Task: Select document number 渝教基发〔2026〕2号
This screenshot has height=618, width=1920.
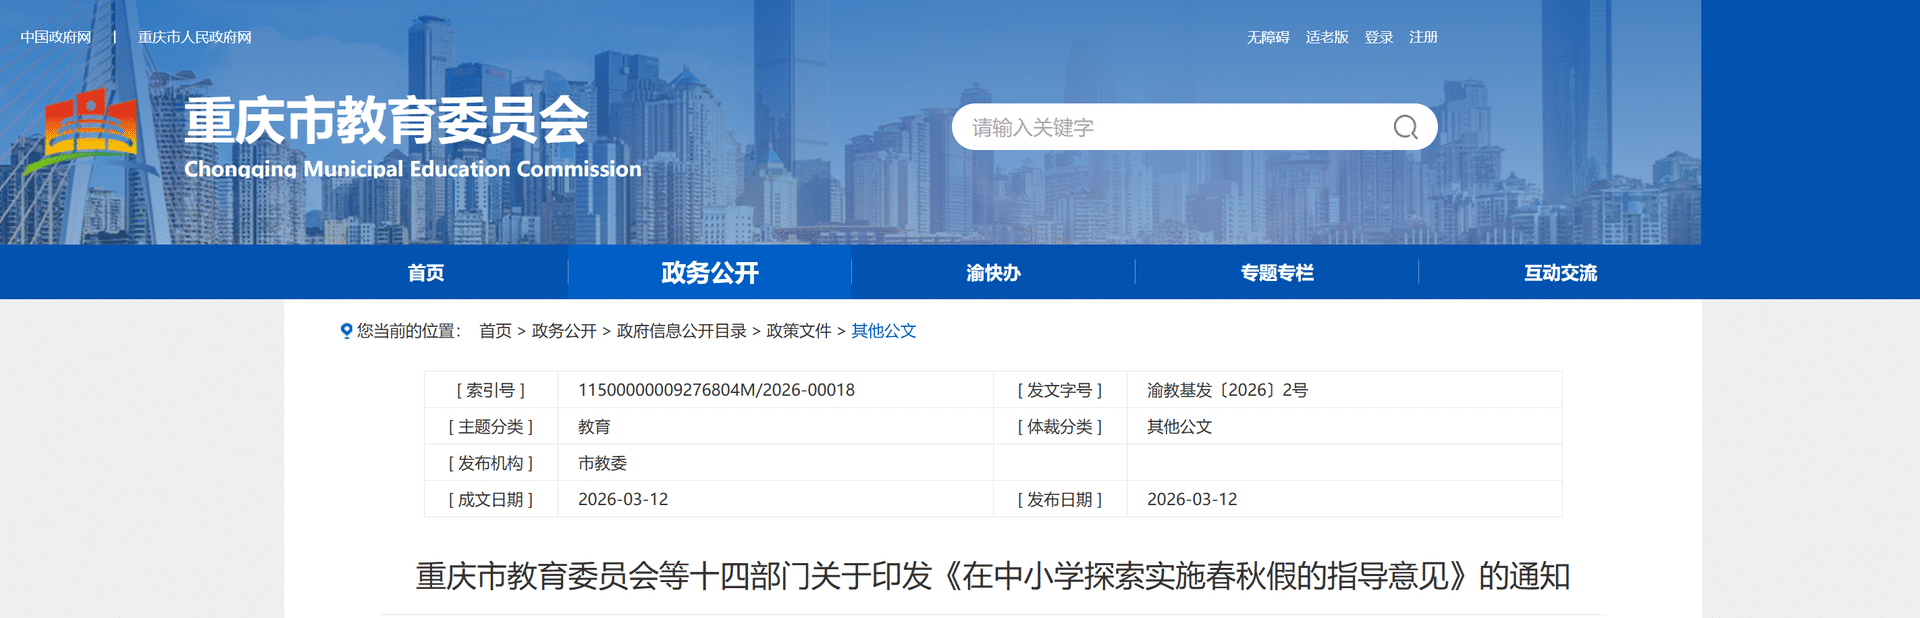Action: tap(1227, 390)
